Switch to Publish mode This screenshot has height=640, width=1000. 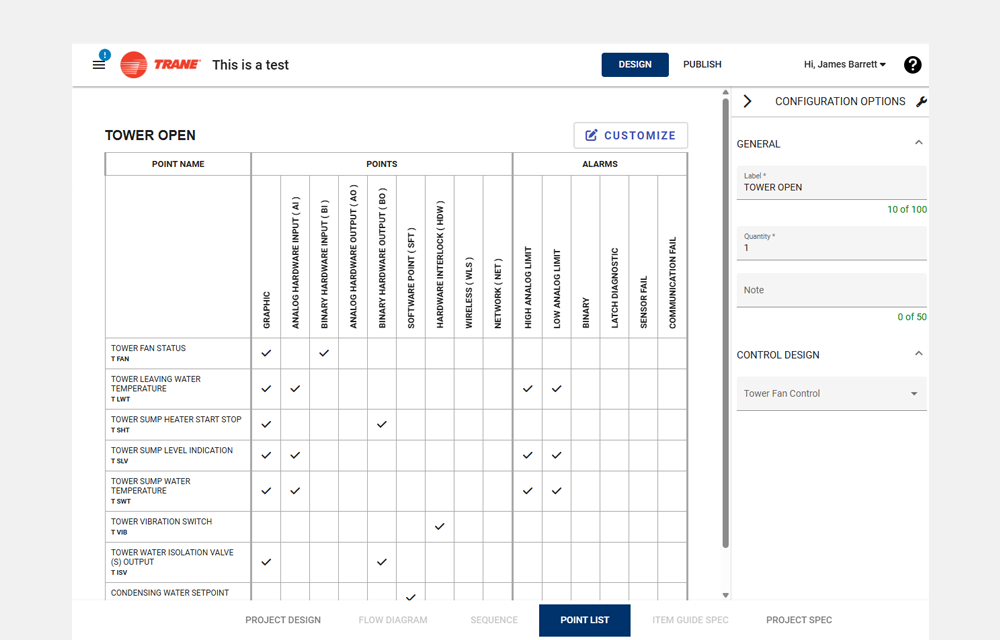tap(702, 64)
